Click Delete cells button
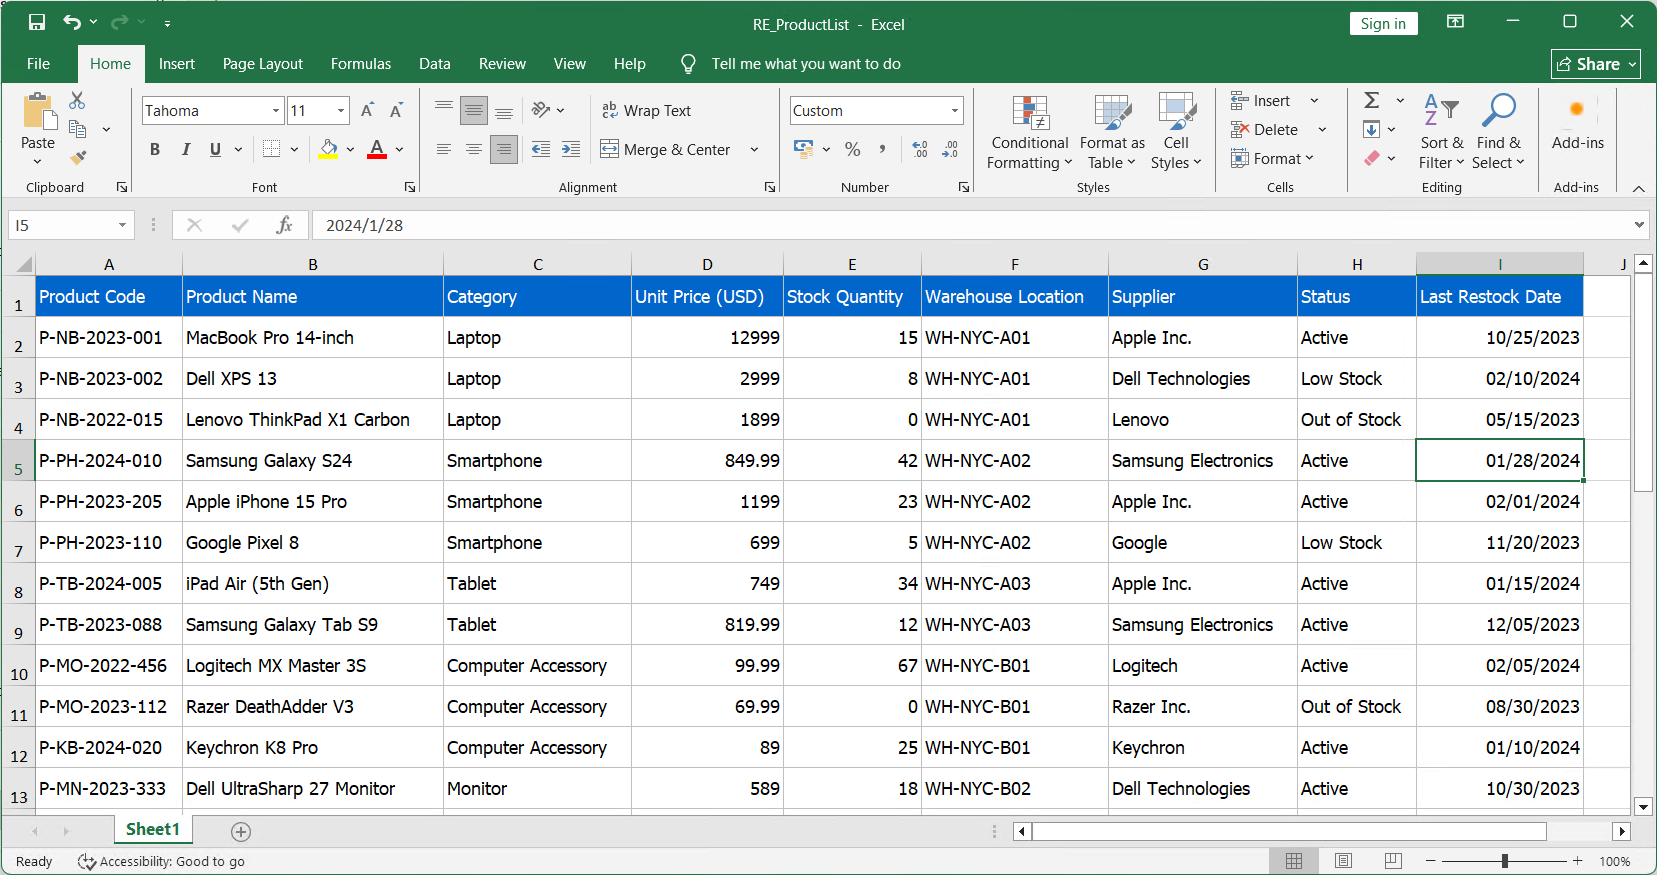Screen dimensions: 1657x875 [x=1265, y=129]
